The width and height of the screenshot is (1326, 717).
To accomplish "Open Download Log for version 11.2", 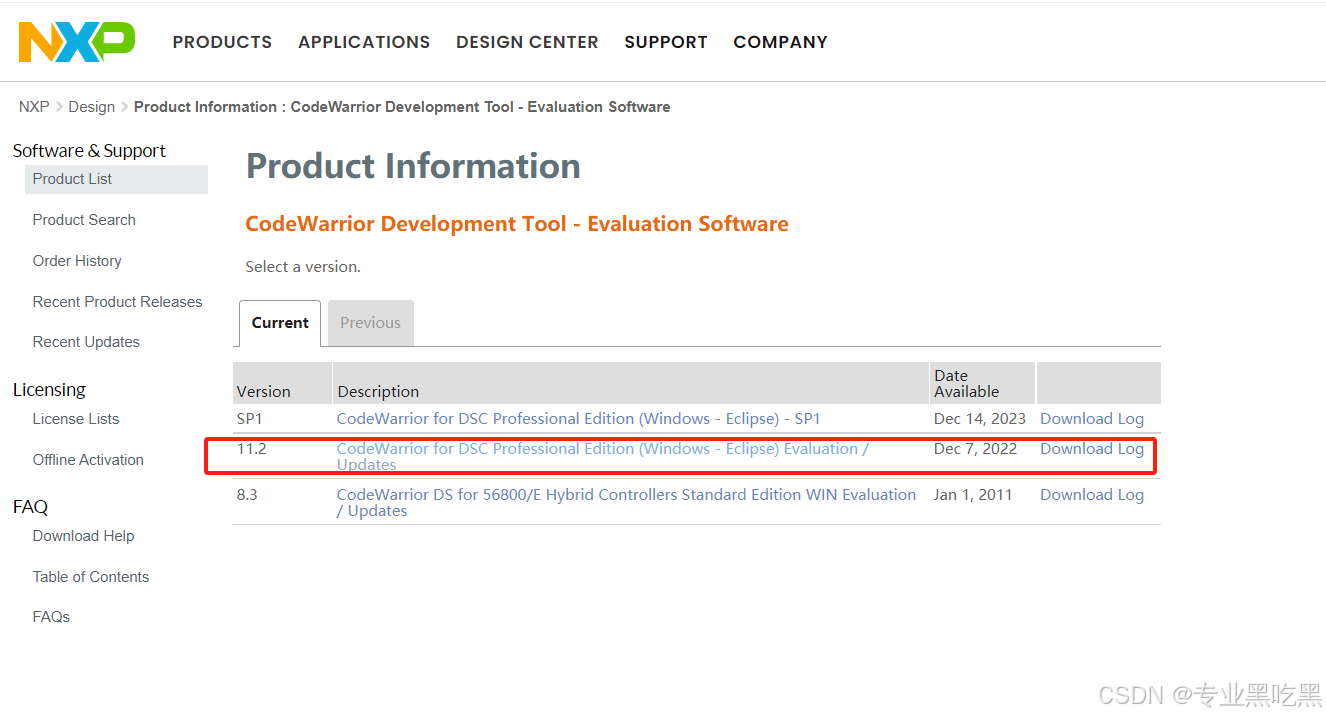I will [1092, 449].
